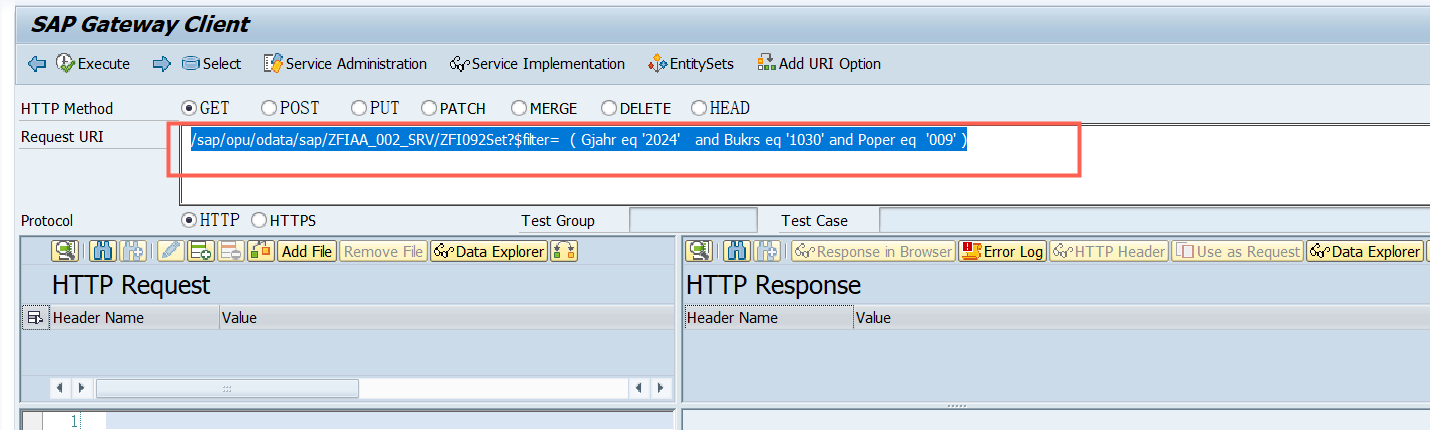Click the Details icon in HTTP Request toolbar

click(x=66, y=251)
